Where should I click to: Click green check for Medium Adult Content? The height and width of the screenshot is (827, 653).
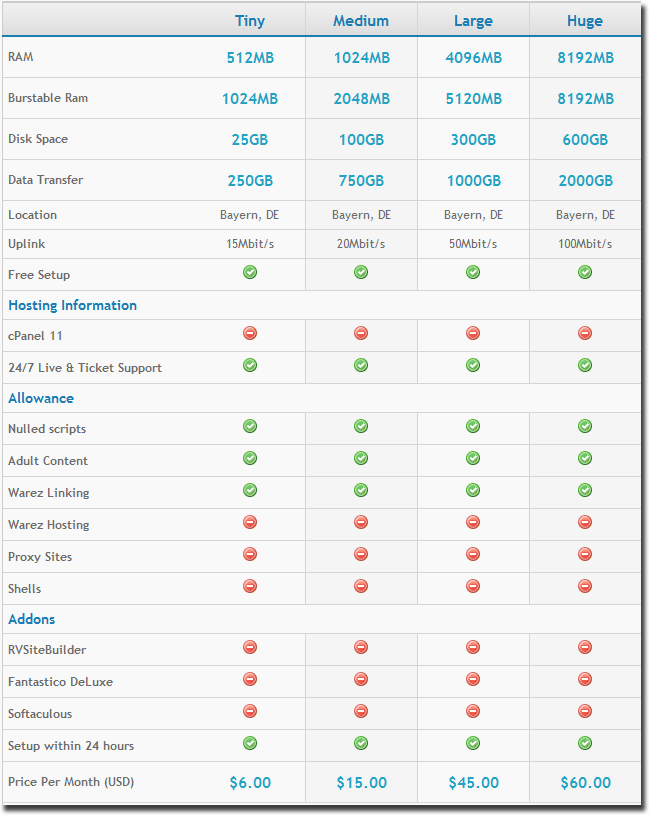tap(361, 459)
